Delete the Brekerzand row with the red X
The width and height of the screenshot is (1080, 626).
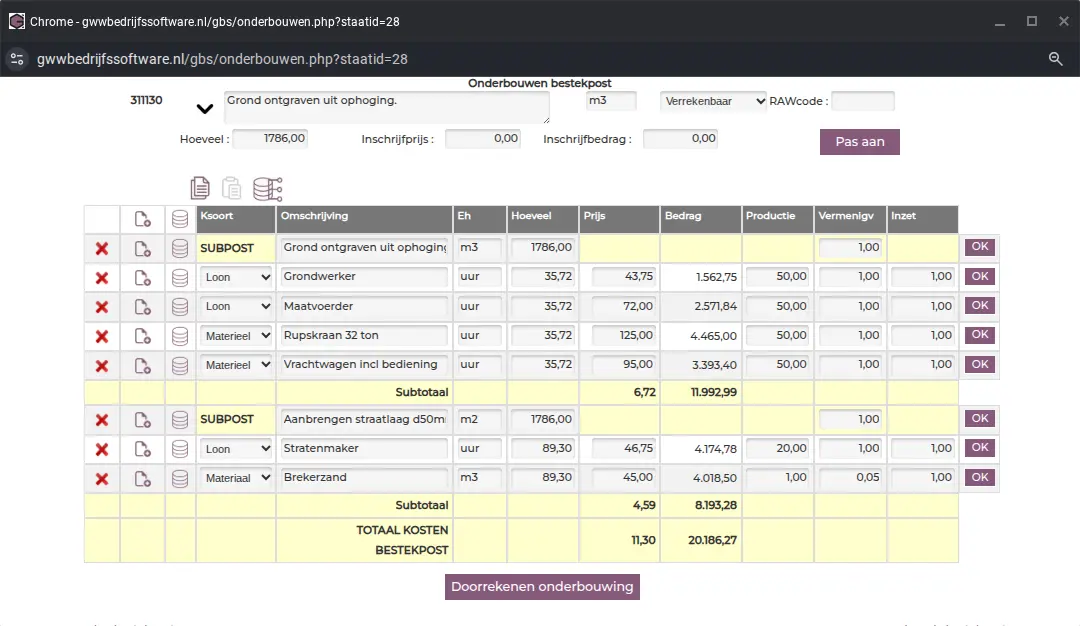pos(102,479)
